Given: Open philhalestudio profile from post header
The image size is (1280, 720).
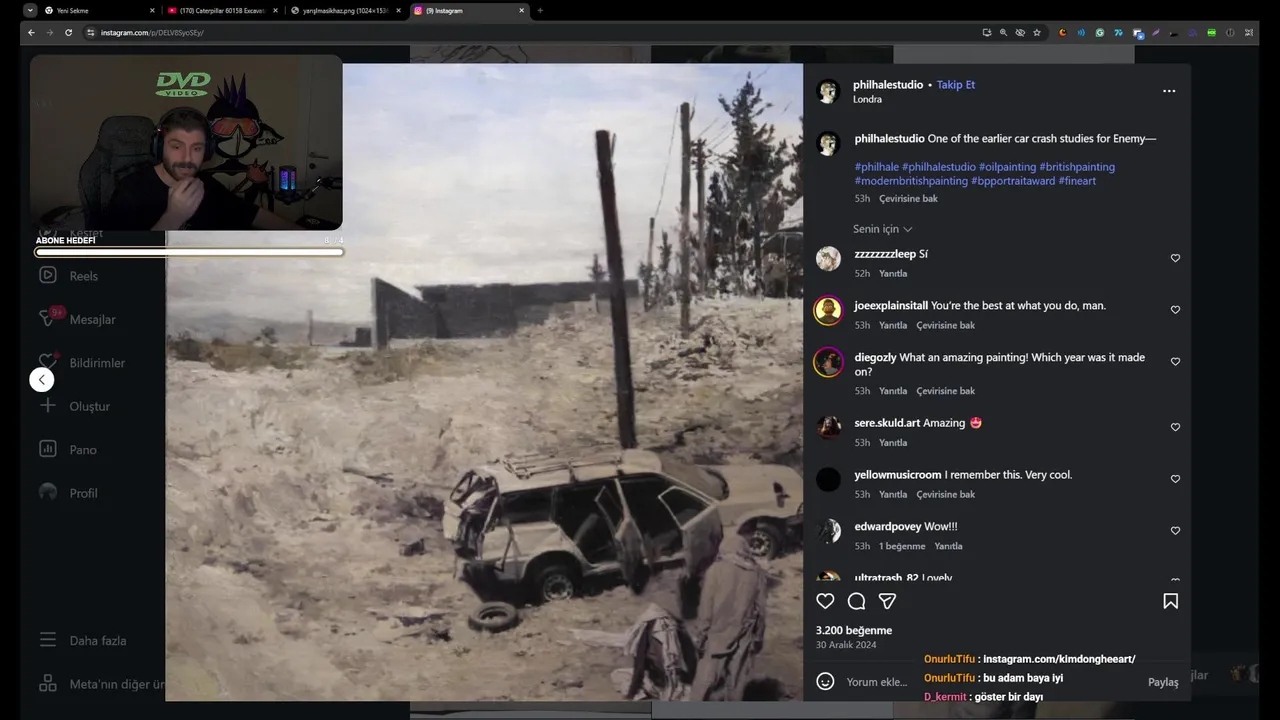Looking at the screenshot, I should point(888,85).
